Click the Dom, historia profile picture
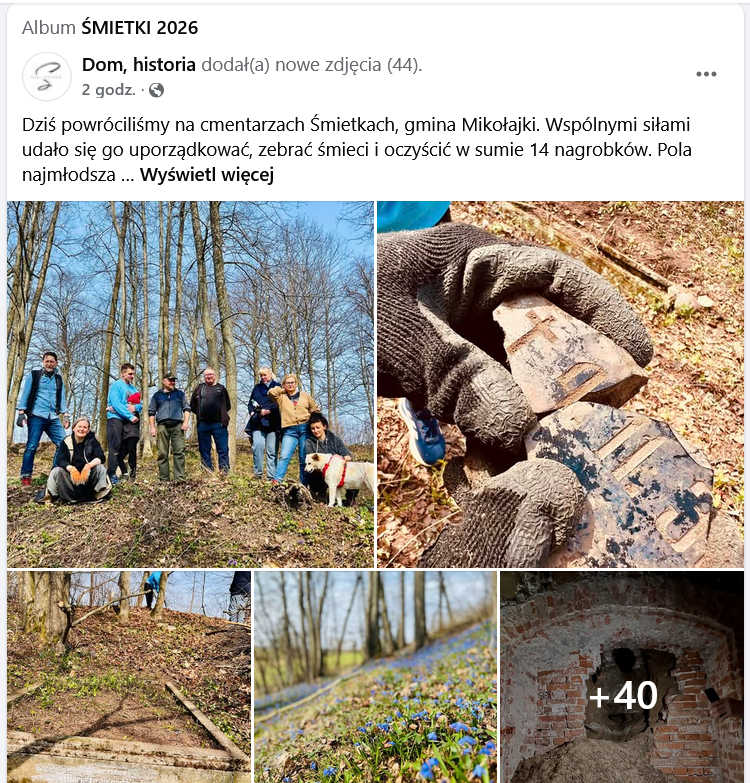The height and width of the screenshot is (783, 750). tap(47, 76)
